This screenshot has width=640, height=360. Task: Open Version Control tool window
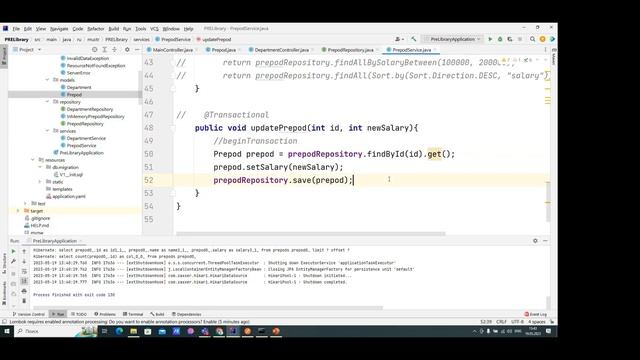29,314
